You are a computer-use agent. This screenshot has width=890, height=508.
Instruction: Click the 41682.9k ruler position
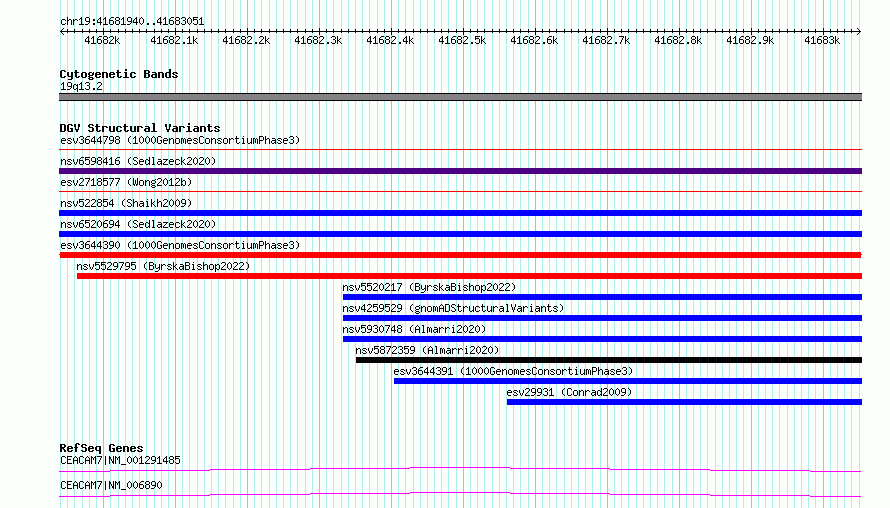[x=751, y=40]
